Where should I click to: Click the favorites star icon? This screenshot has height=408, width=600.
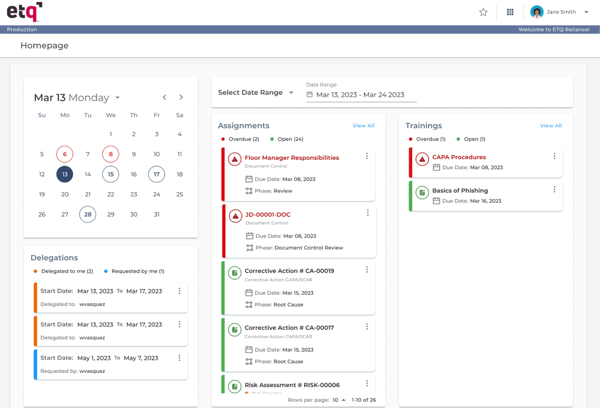click(x=483, y=12)
